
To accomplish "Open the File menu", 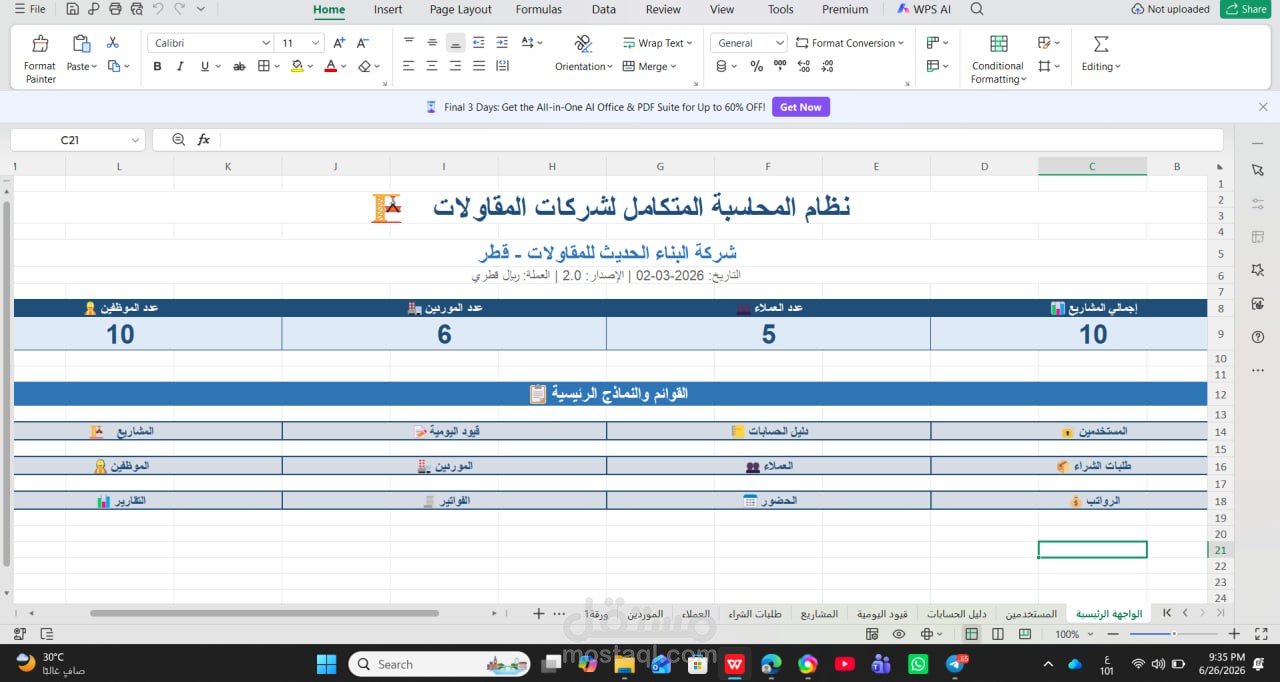I will pos(30,9).
